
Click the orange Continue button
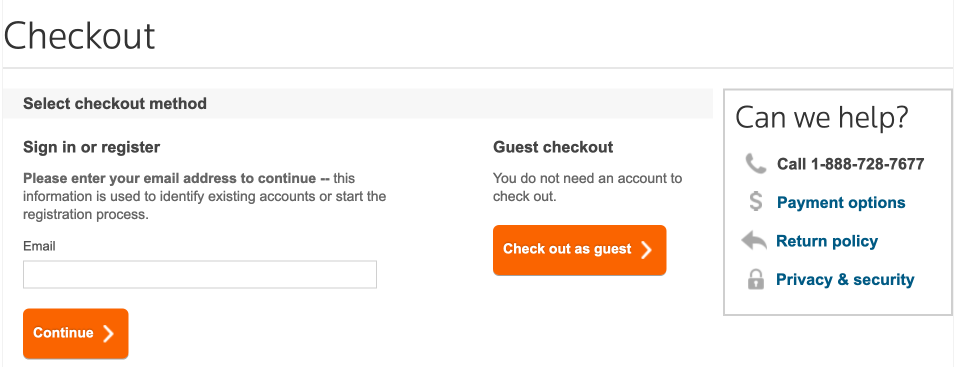[76, 333]
